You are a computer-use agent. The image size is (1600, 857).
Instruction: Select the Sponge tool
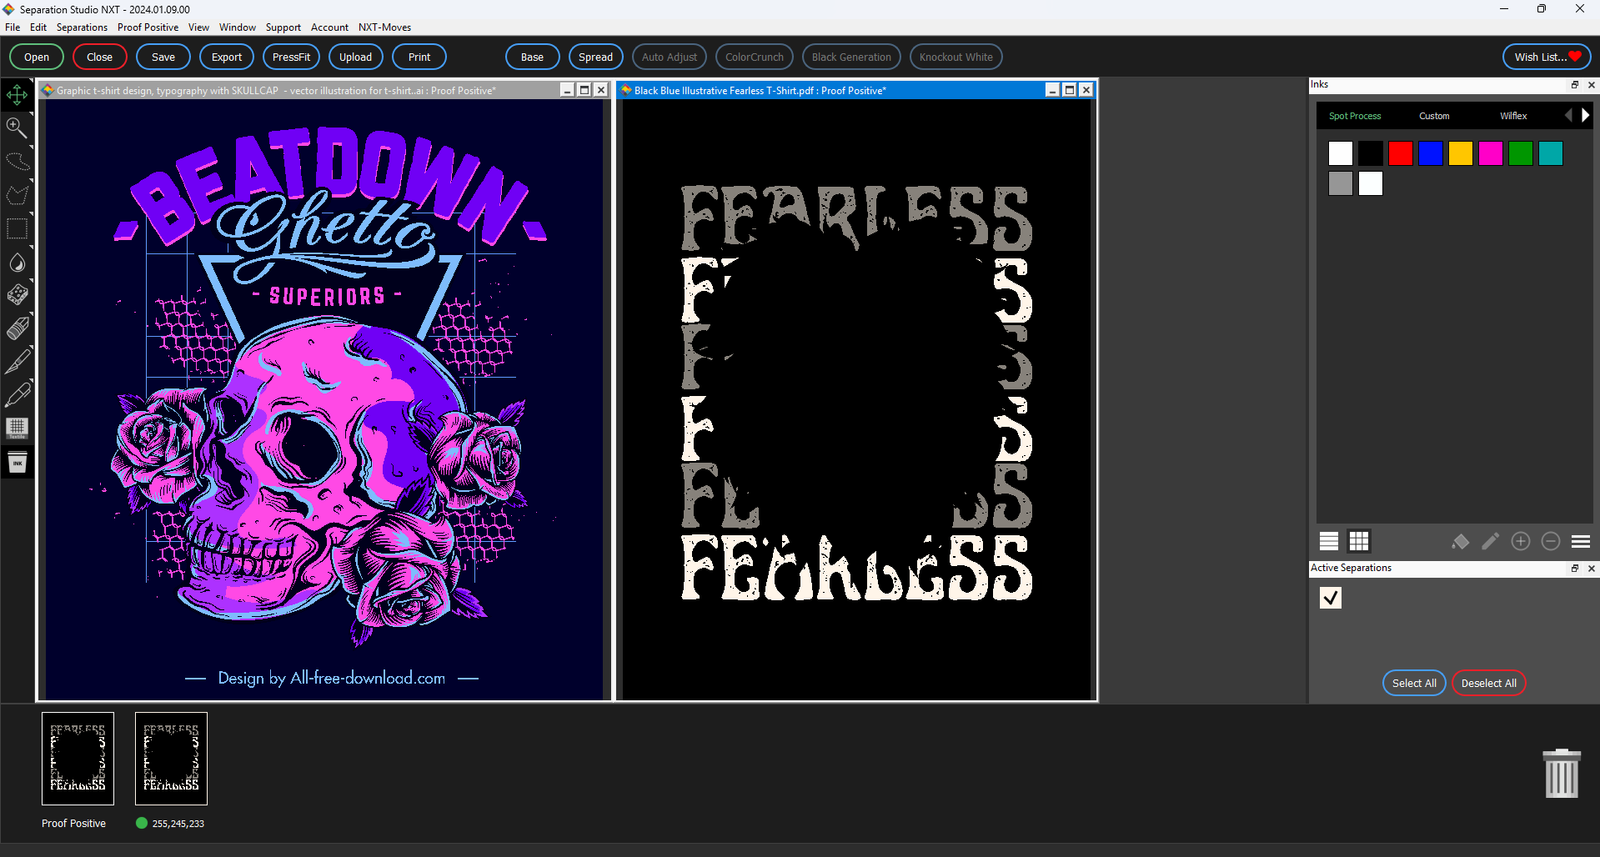(17, 295)
